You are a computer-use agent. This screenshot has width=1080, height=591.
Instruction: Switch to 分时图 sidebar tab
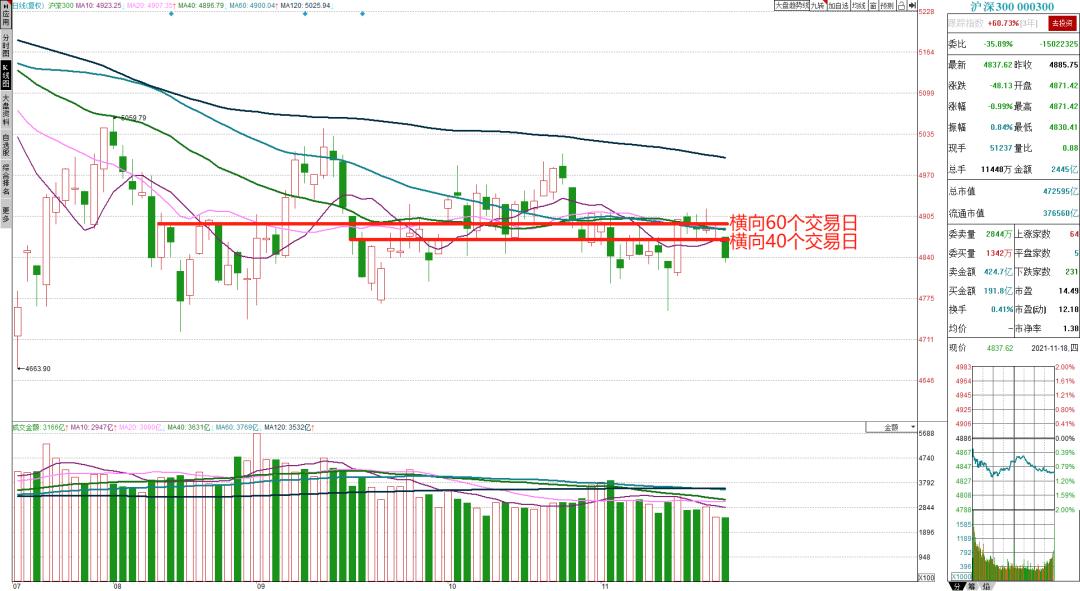click(6, 45)
